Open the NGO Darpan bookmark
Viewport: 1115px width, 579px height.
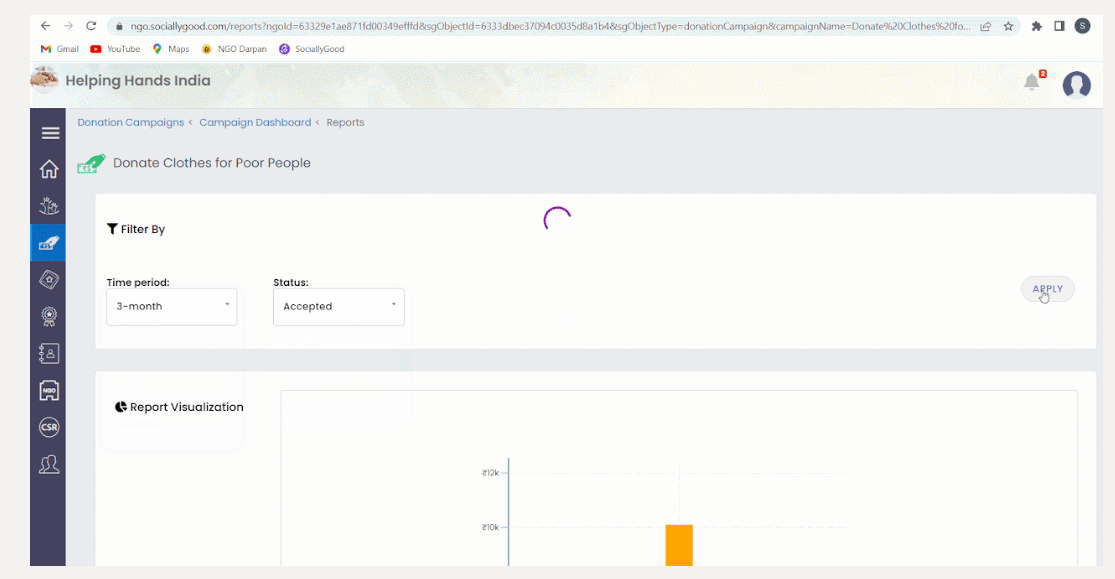[234, 49]
